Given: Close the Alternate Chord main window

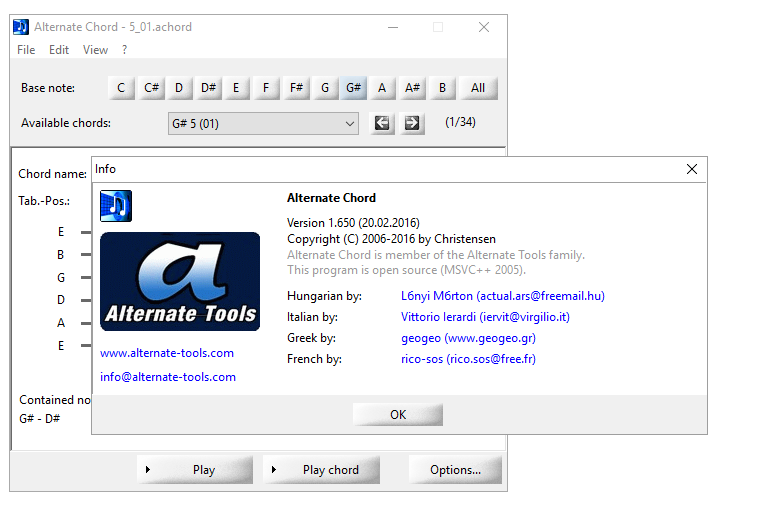Looking at the screenshot, I should pos(484,27).
